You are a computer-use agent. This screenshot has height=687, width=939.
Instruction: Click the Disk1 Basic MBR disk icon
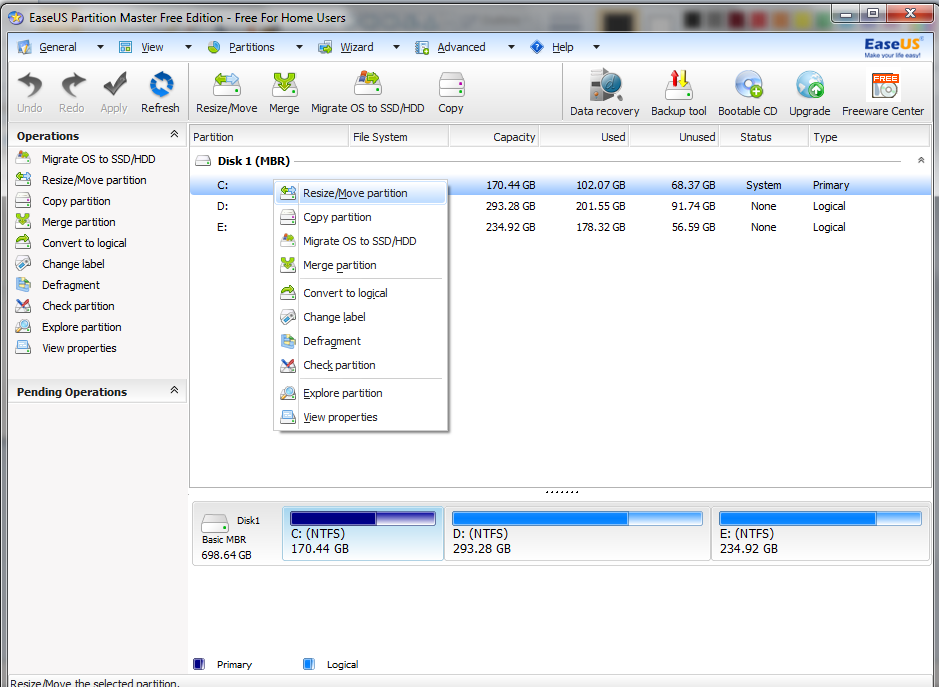point(214,523)
